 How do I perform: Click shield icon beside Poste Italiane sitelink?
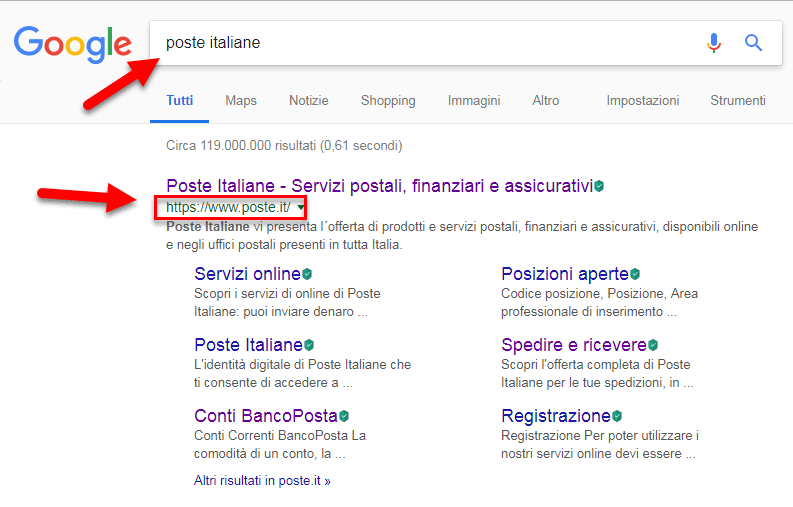309,345
